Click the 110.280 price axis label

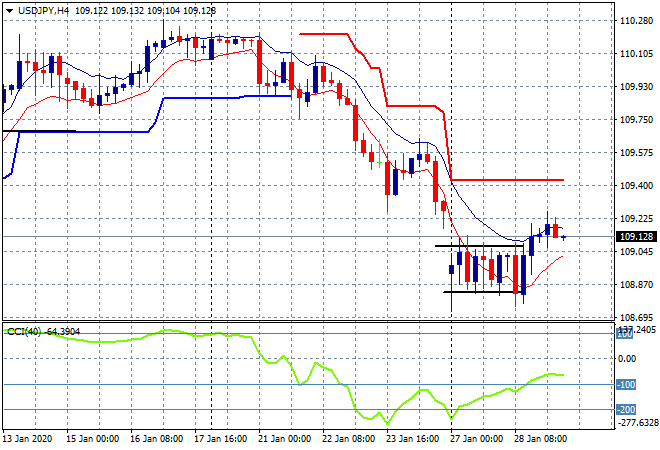(636, 21)
